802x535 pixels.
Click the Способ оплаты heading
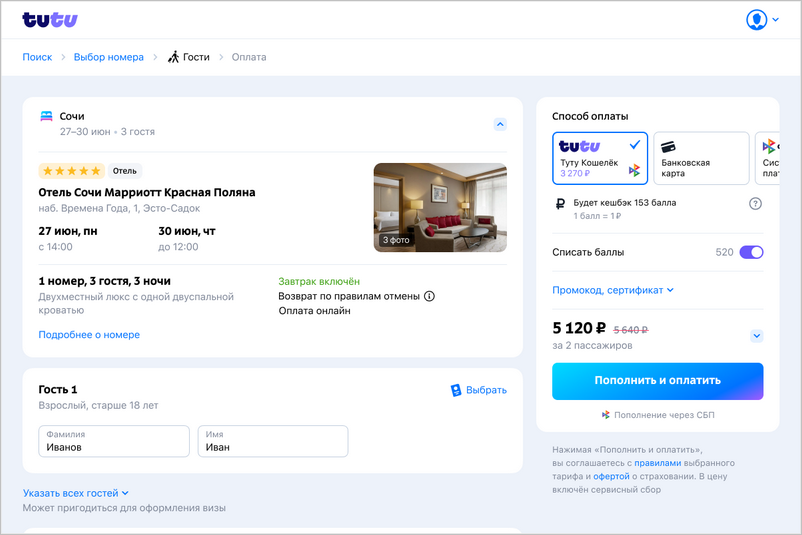point(590,116)
